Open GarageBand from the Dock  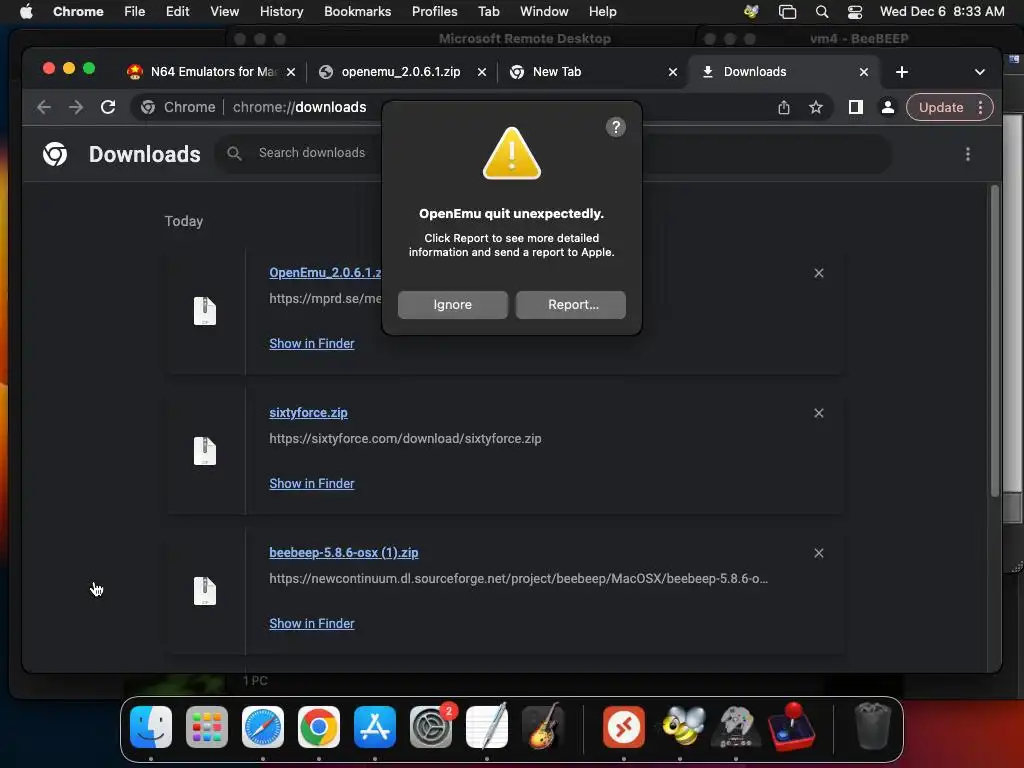pos(543,726)
